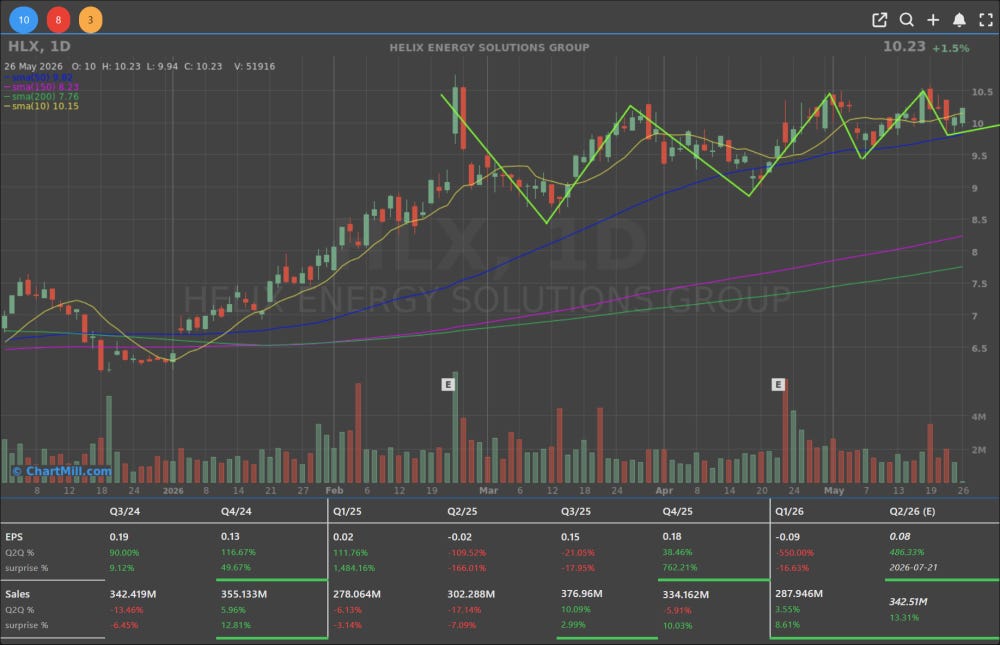Click the Q1/26 column header

789,511
